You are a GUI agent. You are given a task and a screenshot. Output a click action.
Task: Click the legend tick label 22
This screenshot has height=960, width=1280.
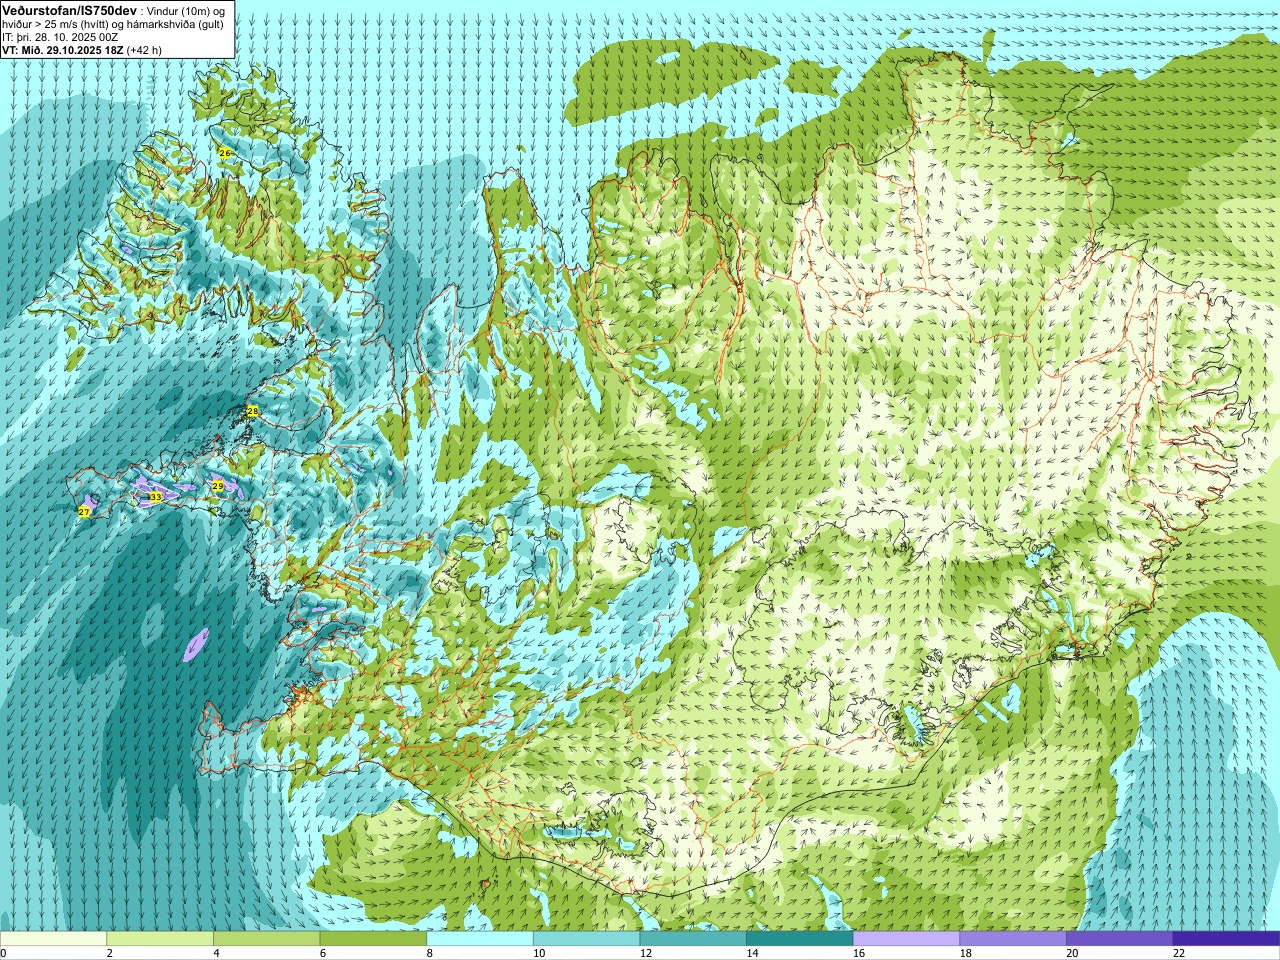point(1179,953)
